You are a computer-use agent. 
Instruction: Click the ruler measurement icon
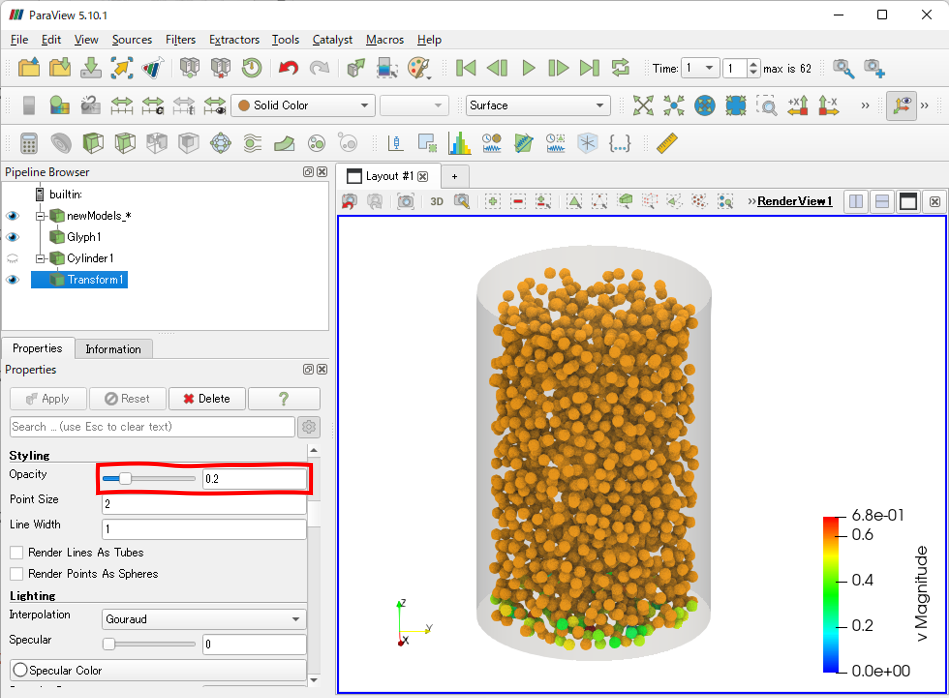click(x=666, y=143)
